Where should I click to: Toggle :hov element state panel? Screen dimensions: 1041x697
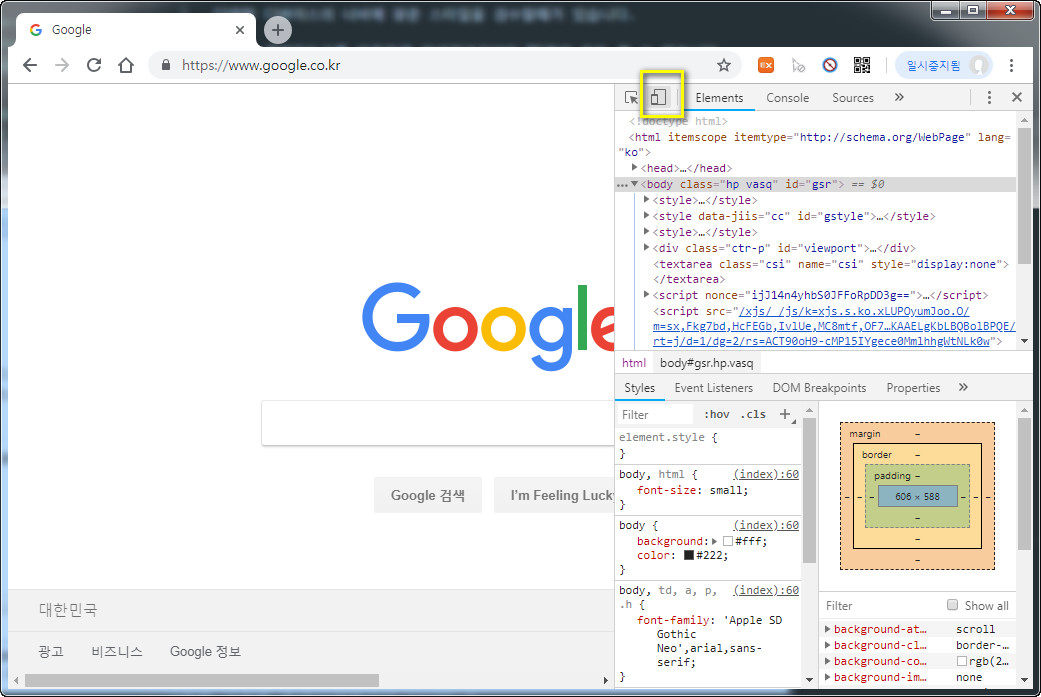[716, 414]
